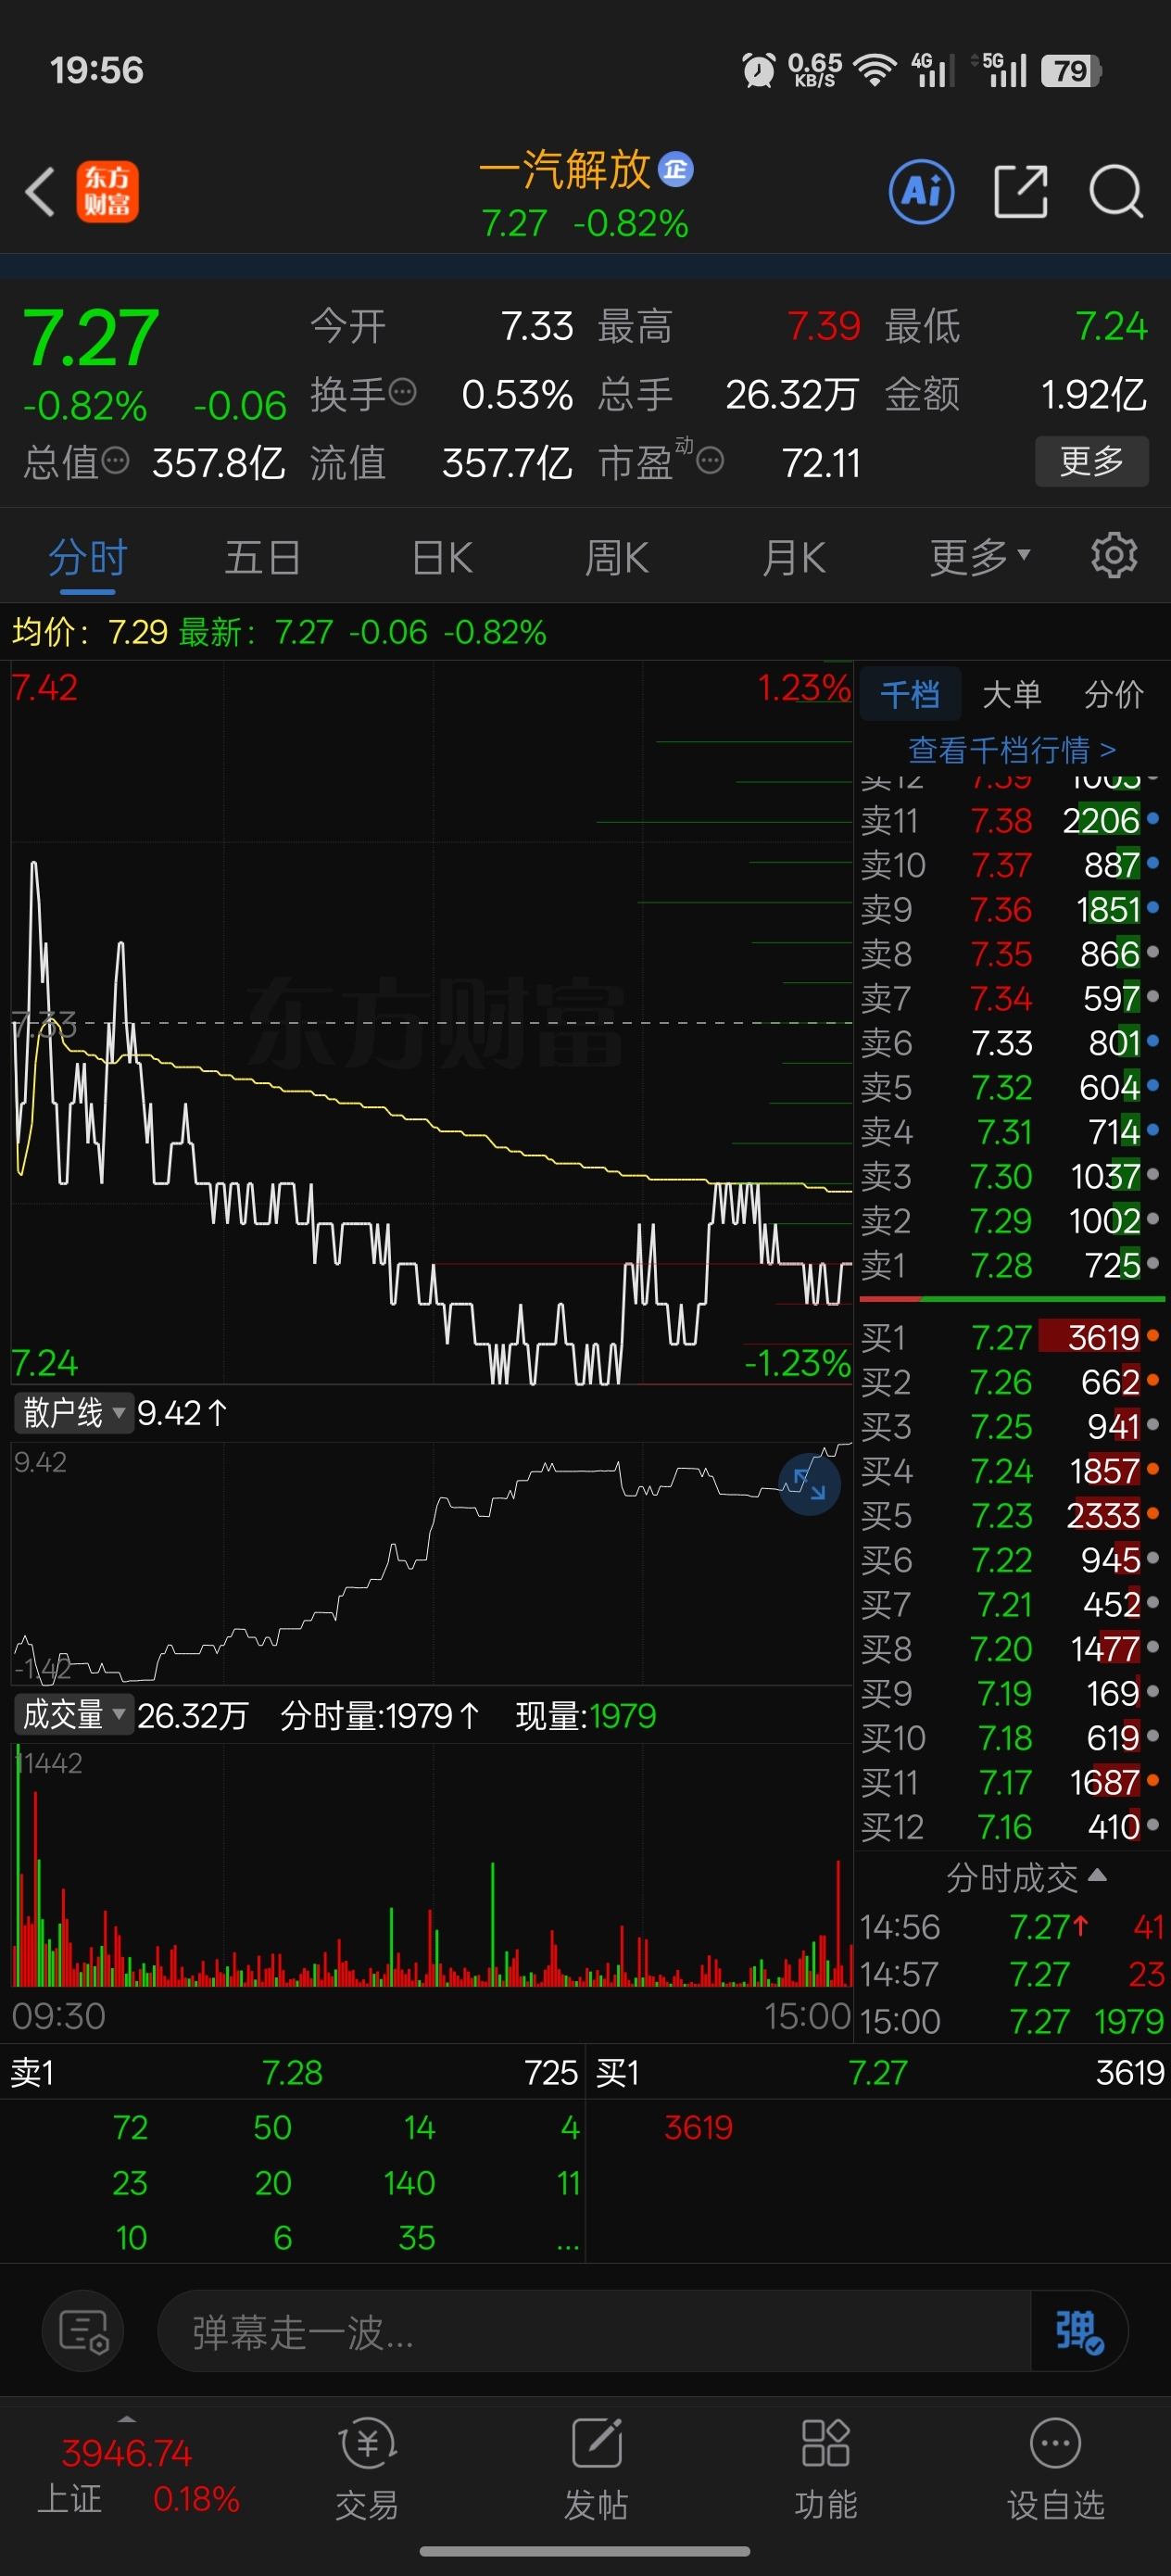
Task: Select the 卖6 7.33 order row
Action: pyautogui.click(x=1011, y=1043)
